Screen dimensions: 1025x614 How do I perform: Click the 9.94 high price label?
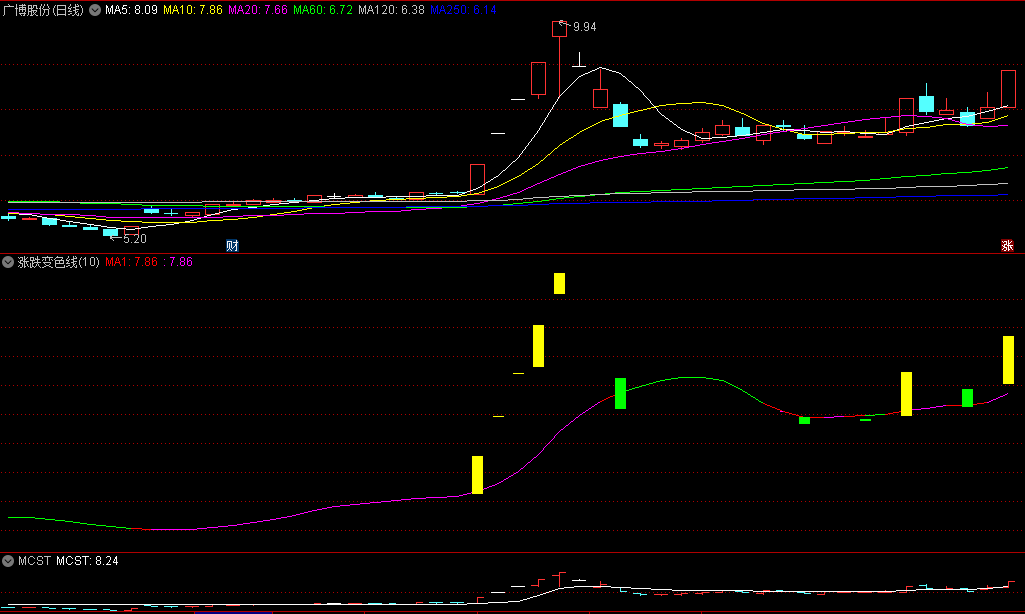(584, 27)
